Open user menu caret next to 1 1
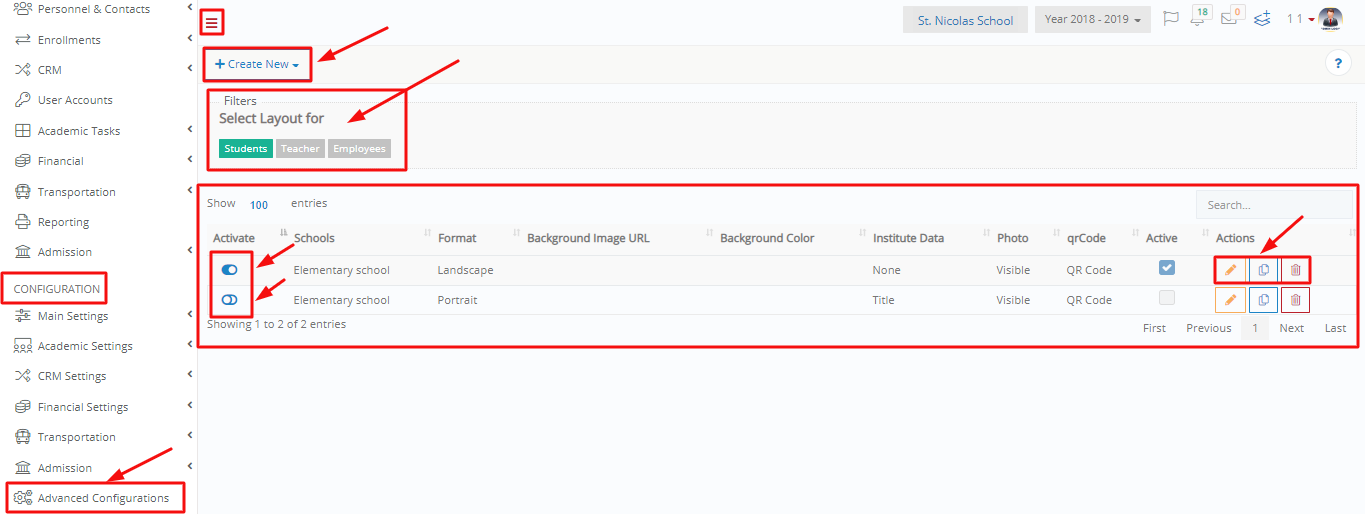1365x514 pixels. pyautogui.click(x=1311, y=20)
